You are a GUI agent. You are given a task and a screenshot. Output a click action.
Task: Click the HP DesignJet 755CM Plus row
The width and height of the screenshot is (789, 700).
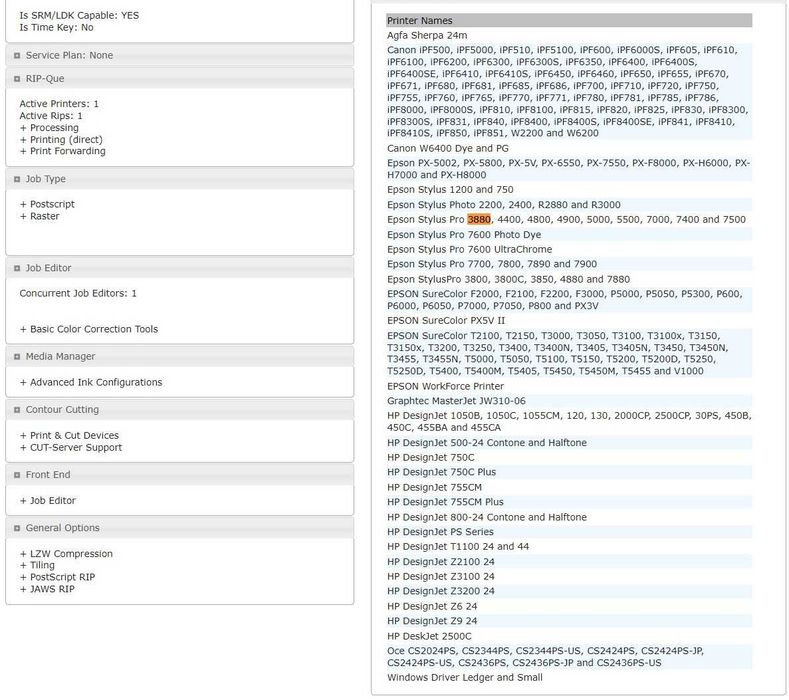[569, 502]
